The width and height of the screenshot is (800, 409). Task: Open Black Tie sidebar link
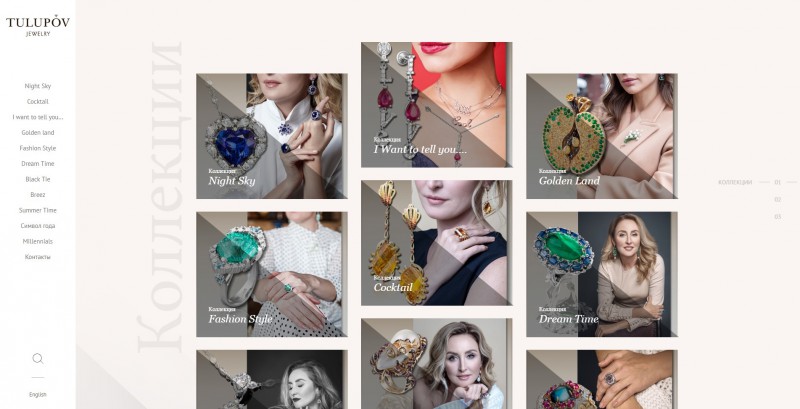(x=38, y=179)
